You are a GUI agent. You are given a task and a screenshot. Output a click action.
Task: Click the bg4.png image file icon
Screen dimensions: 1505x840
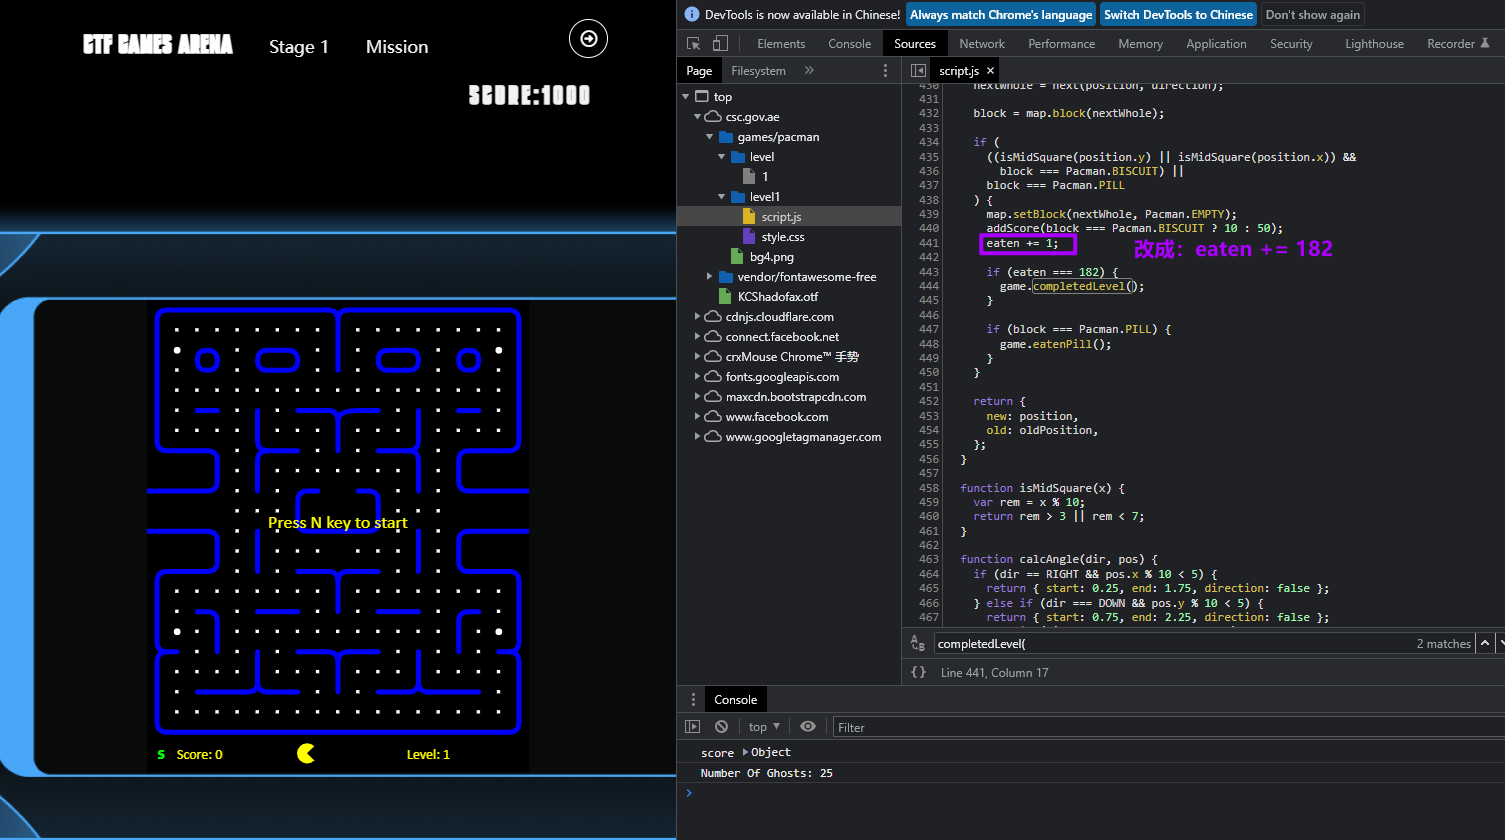(737, 257)
